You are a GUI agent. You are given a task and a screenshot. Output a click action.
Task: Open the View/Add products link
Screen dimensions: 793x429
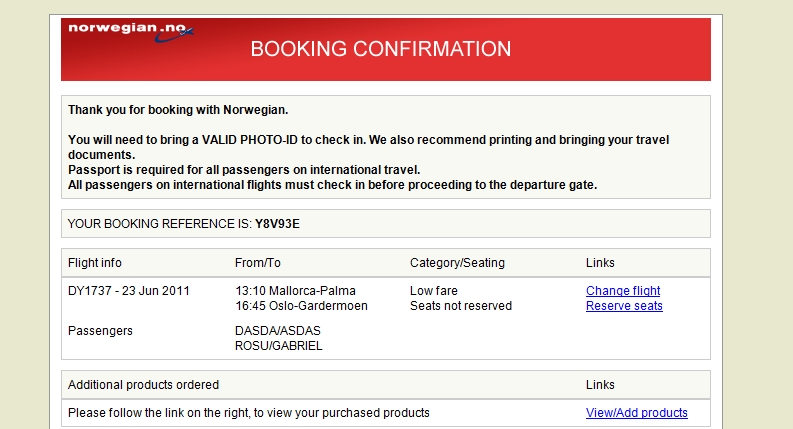coord(636,413)
